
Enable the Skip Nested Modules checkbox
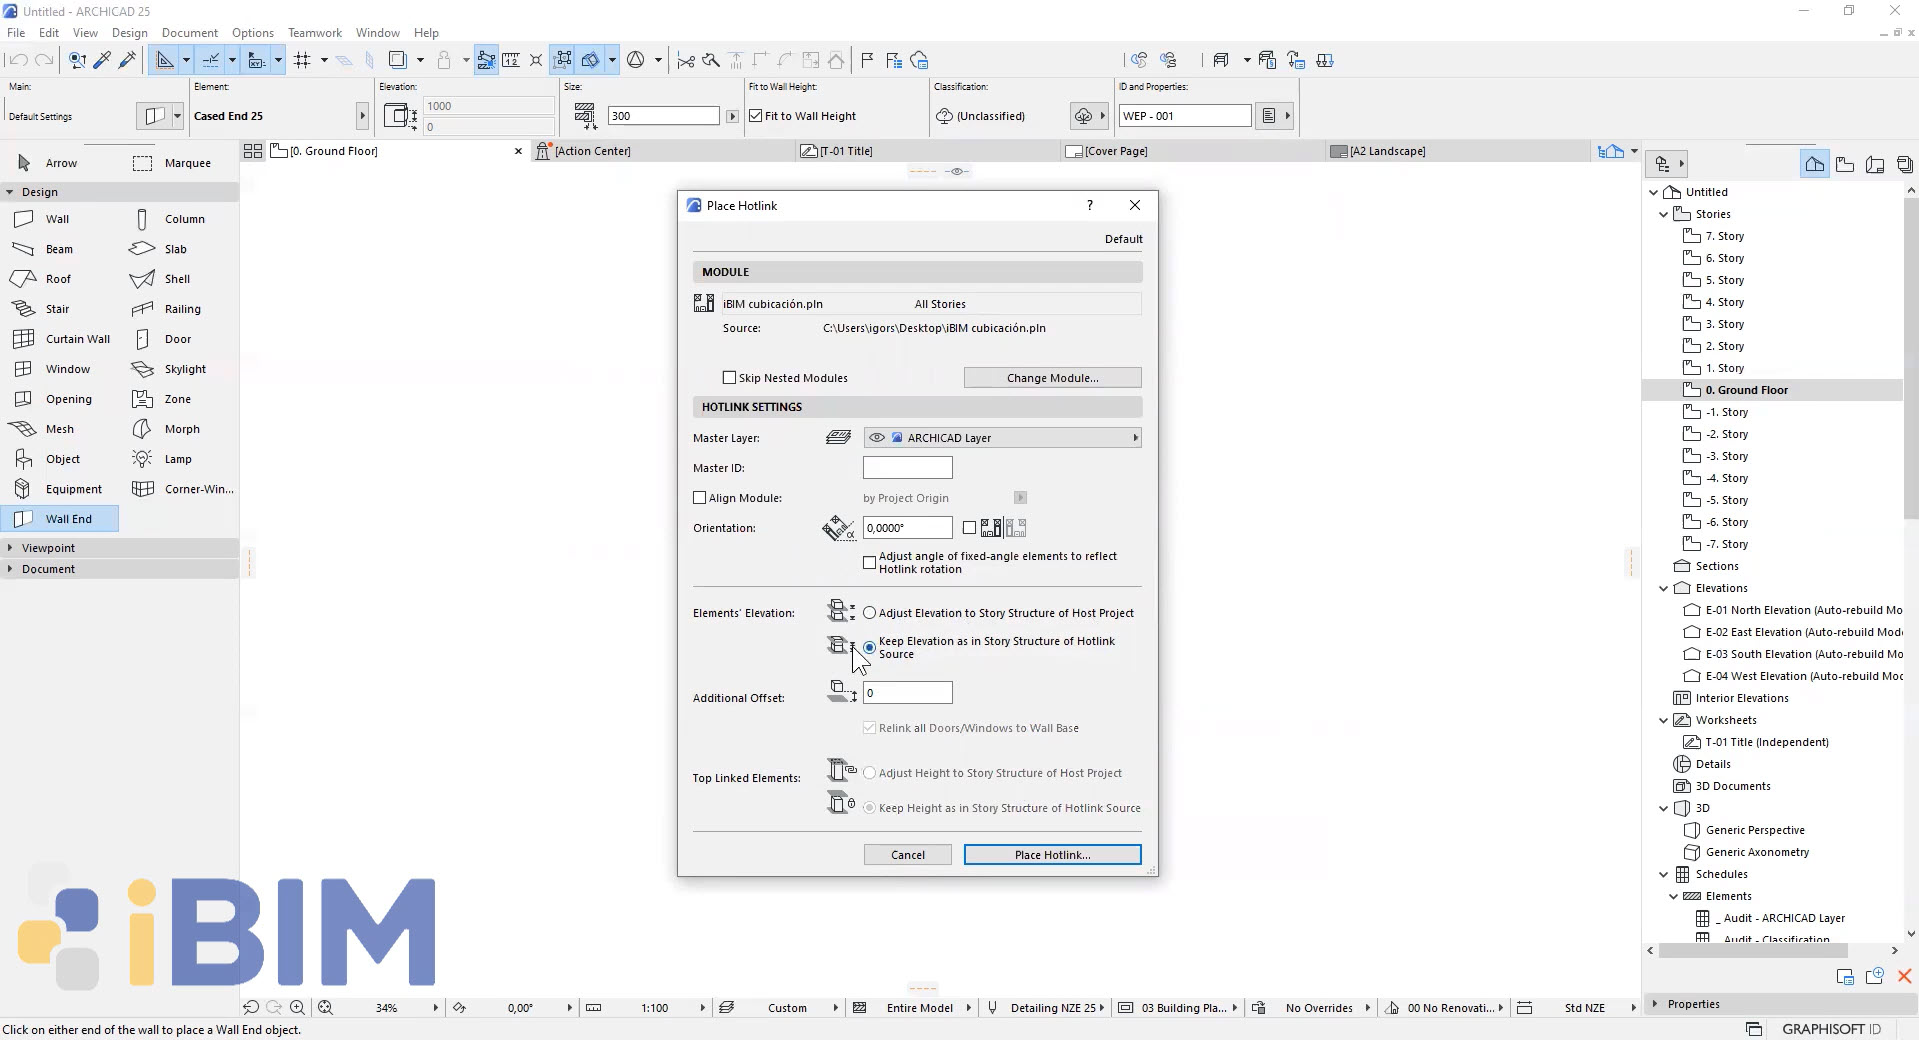[729, 378]
